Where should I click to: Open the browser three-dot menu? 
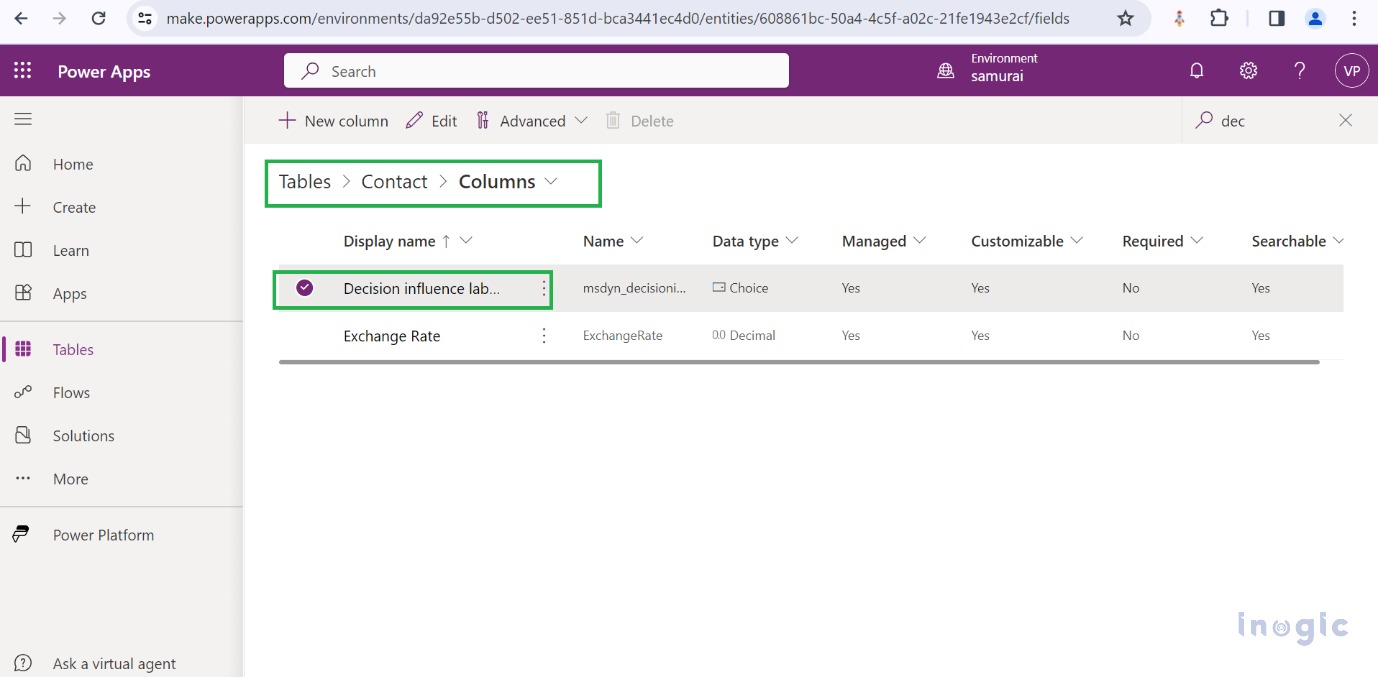1354,18
